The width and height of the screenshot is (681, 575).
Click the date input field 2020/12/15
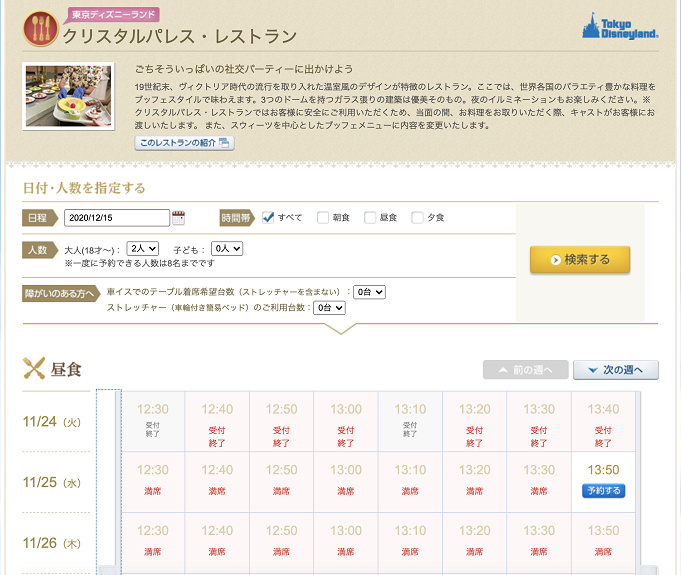point(117,218)
